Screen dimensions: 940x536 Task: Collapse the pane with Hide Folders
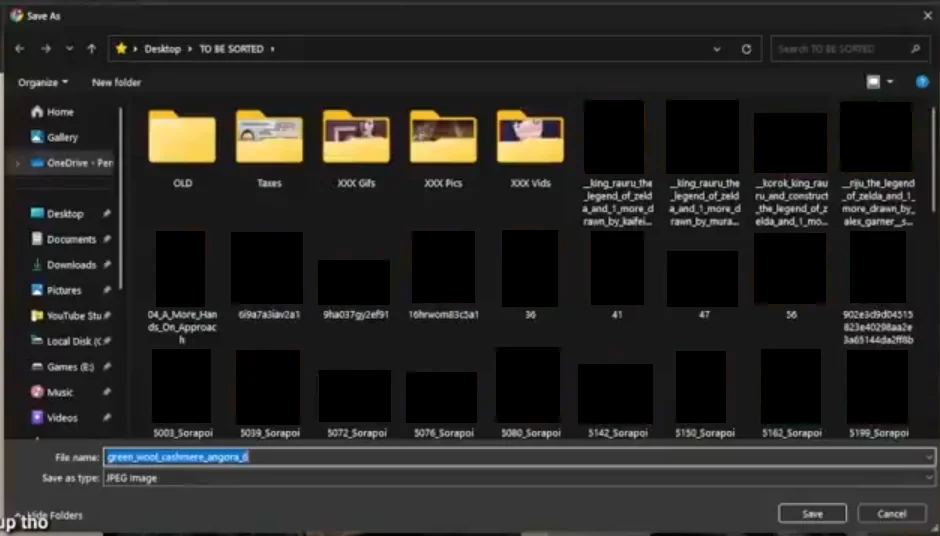(49, 515)
